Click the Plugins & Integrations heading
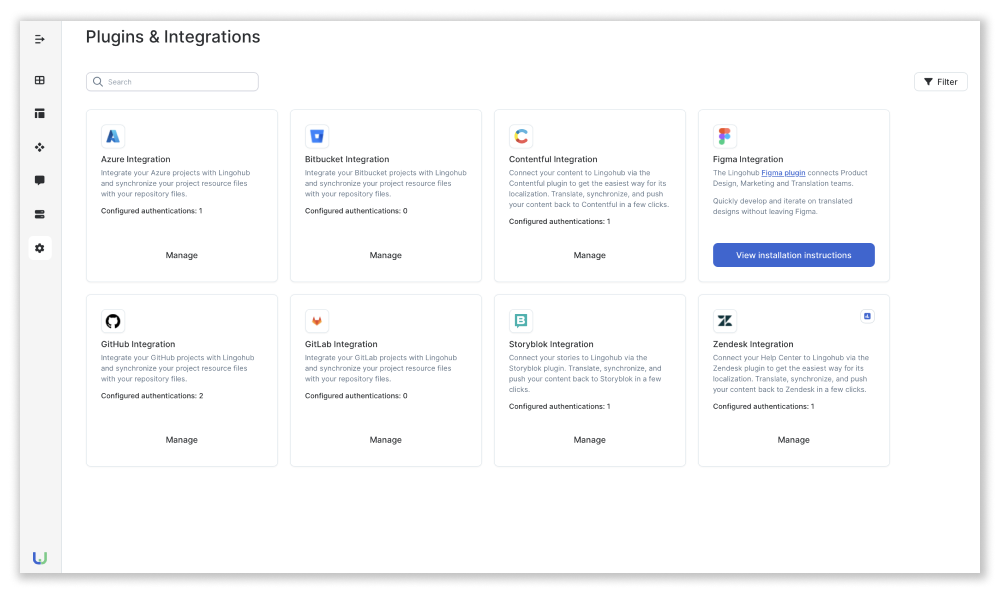 pyautogui.click(x=173, y=37)
